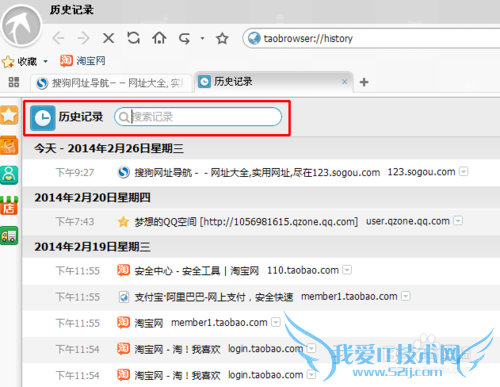
Task: Click the magnifier icon in search box
Action: pyautogui.click(x=124, y=117)
